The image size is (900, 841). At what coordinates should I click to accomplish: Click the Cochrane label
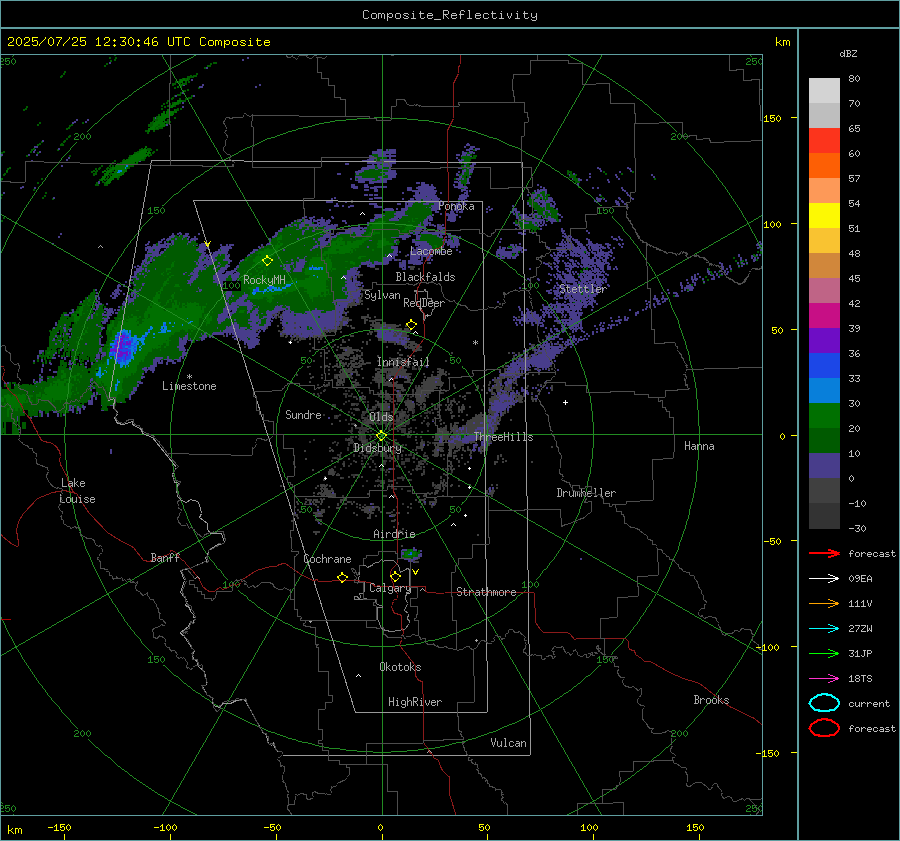coord(327,559)
